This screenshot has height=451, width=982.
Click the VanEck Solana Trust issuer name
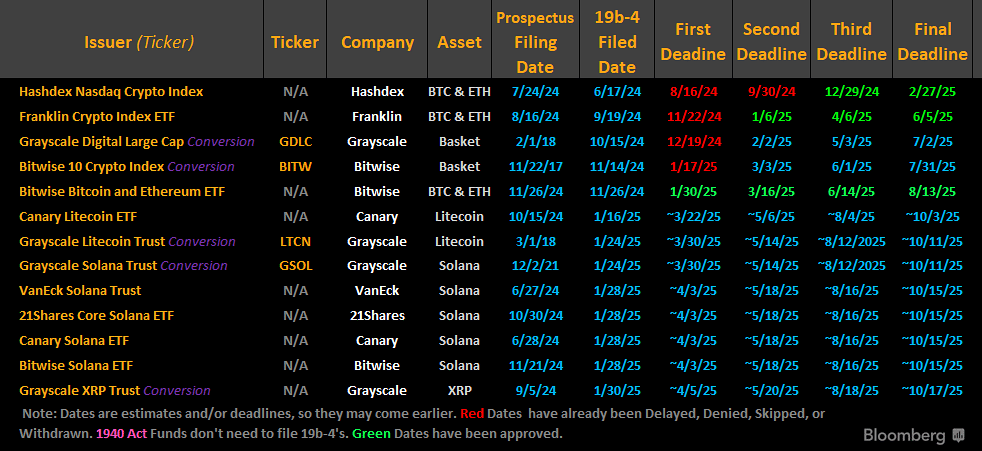point(80,291)
